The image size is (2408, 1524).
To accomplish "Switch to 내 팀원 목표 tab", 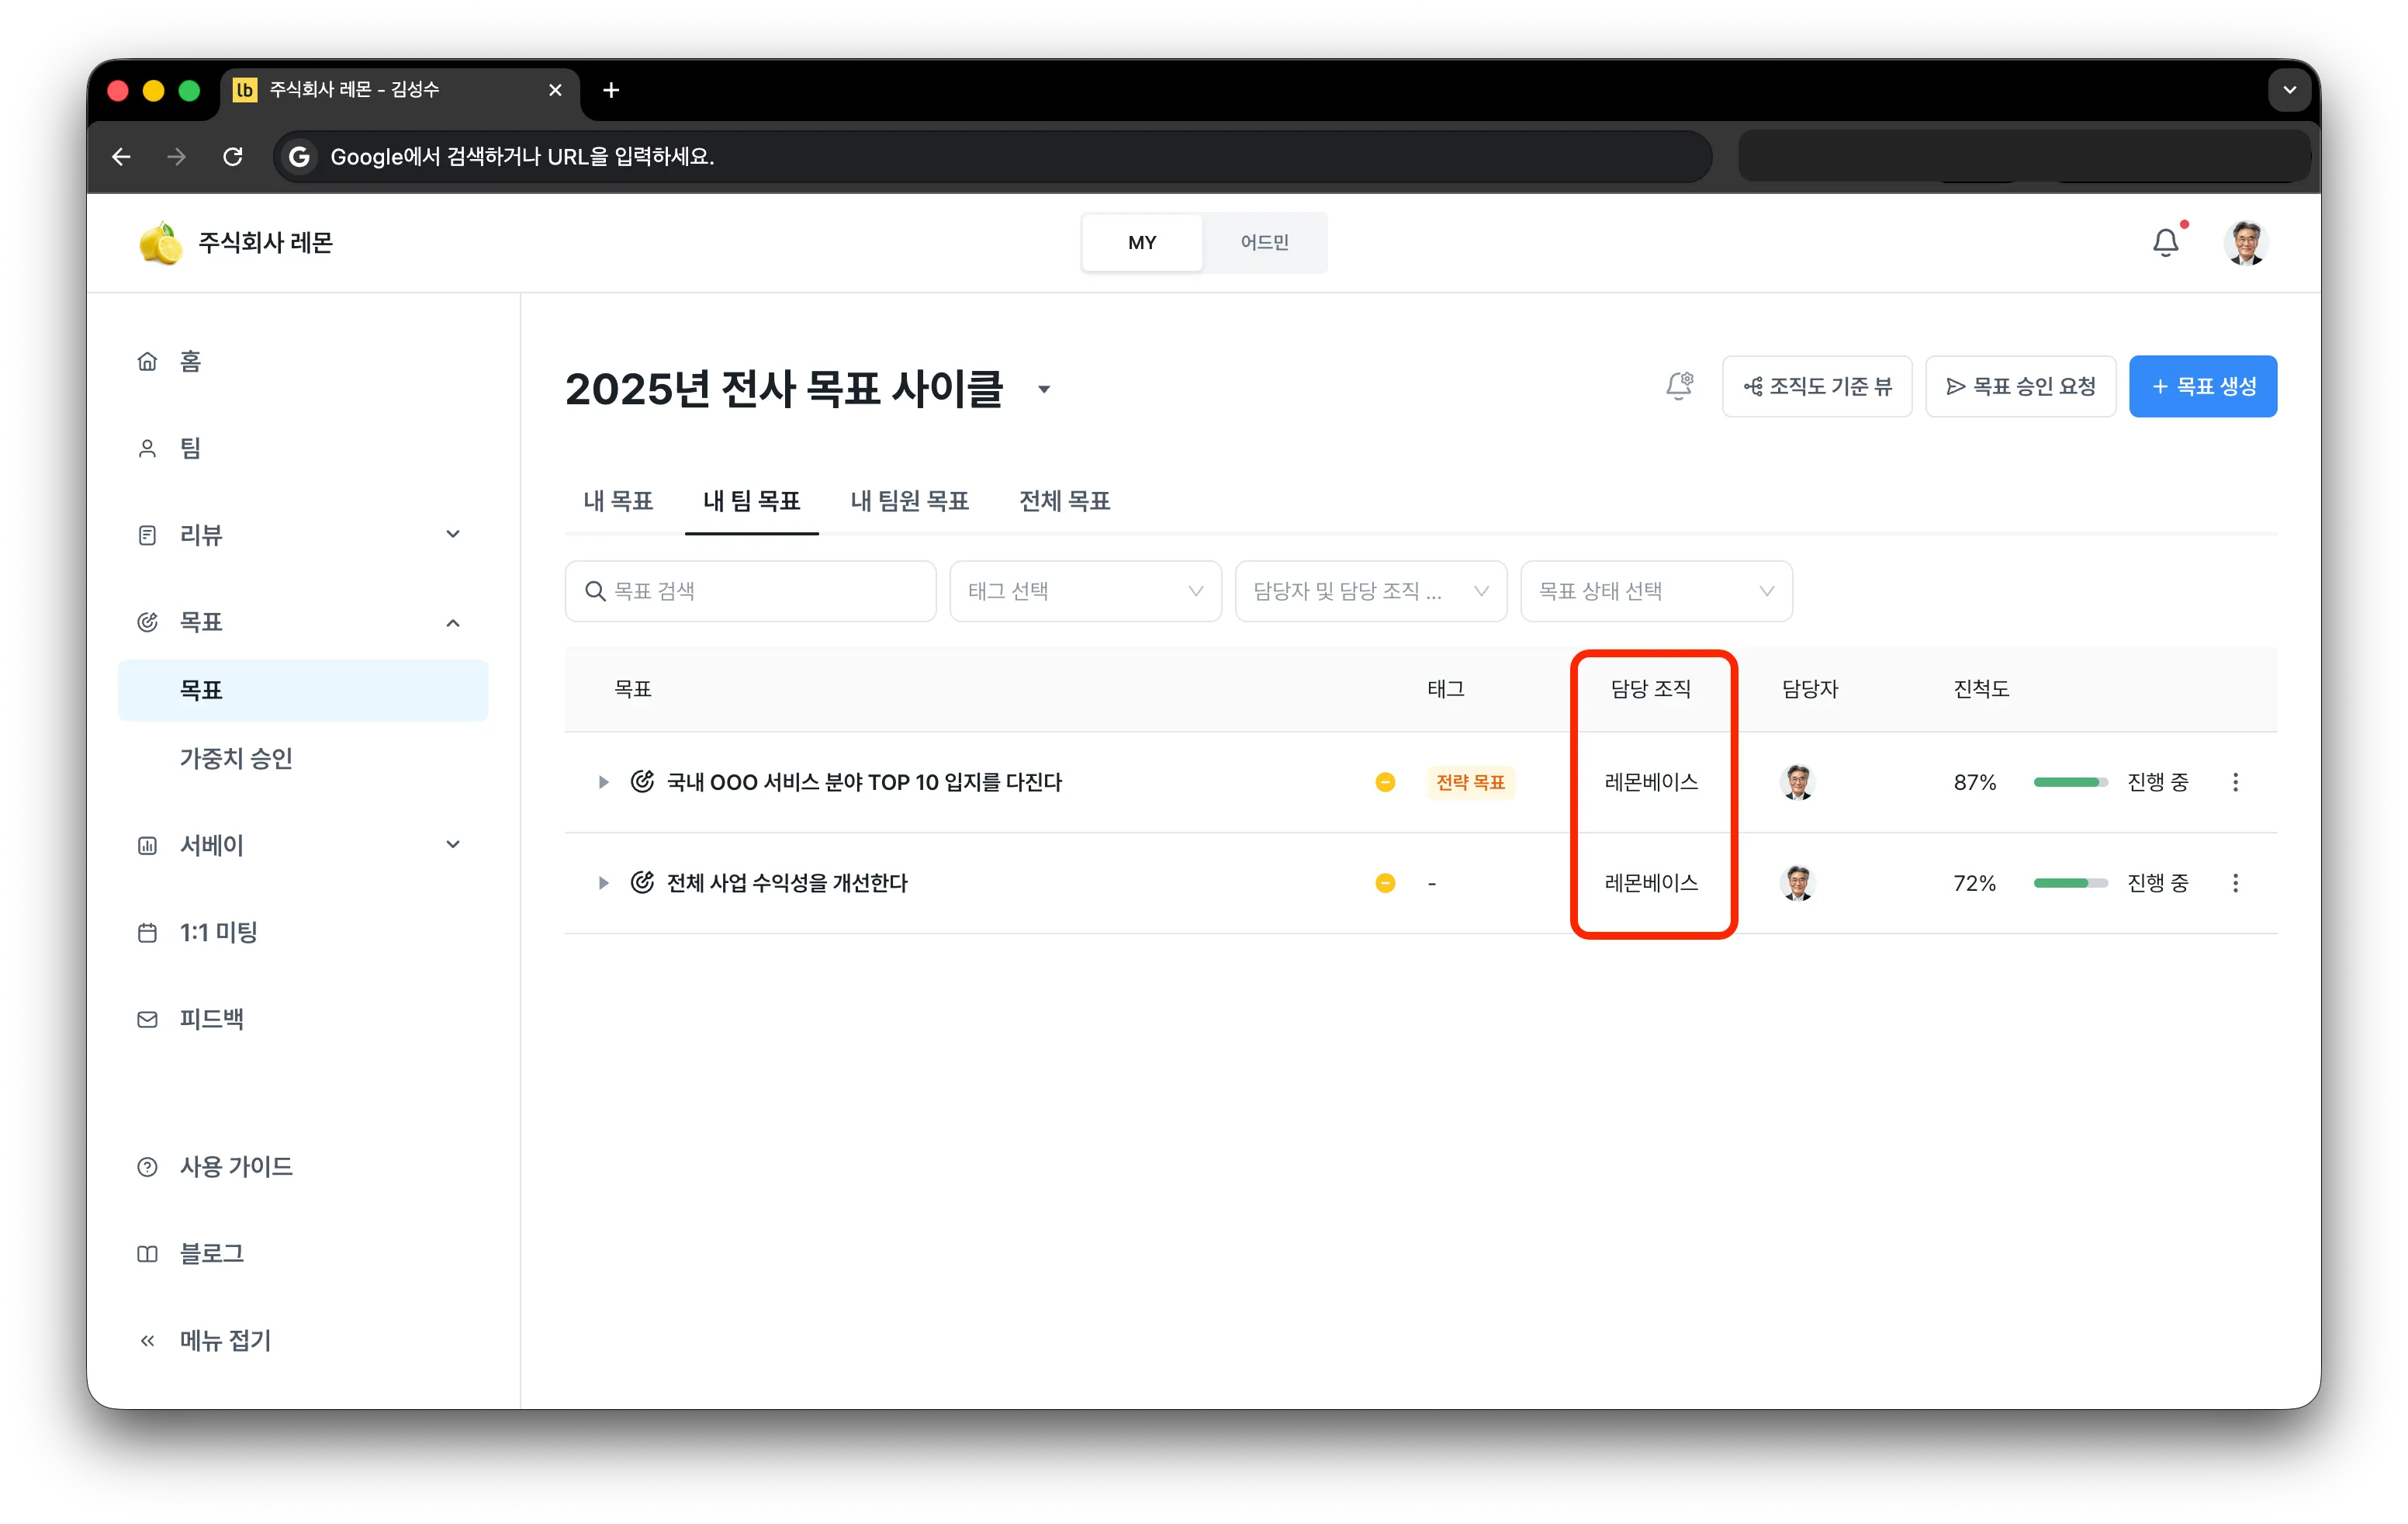I will coord(910,501).
